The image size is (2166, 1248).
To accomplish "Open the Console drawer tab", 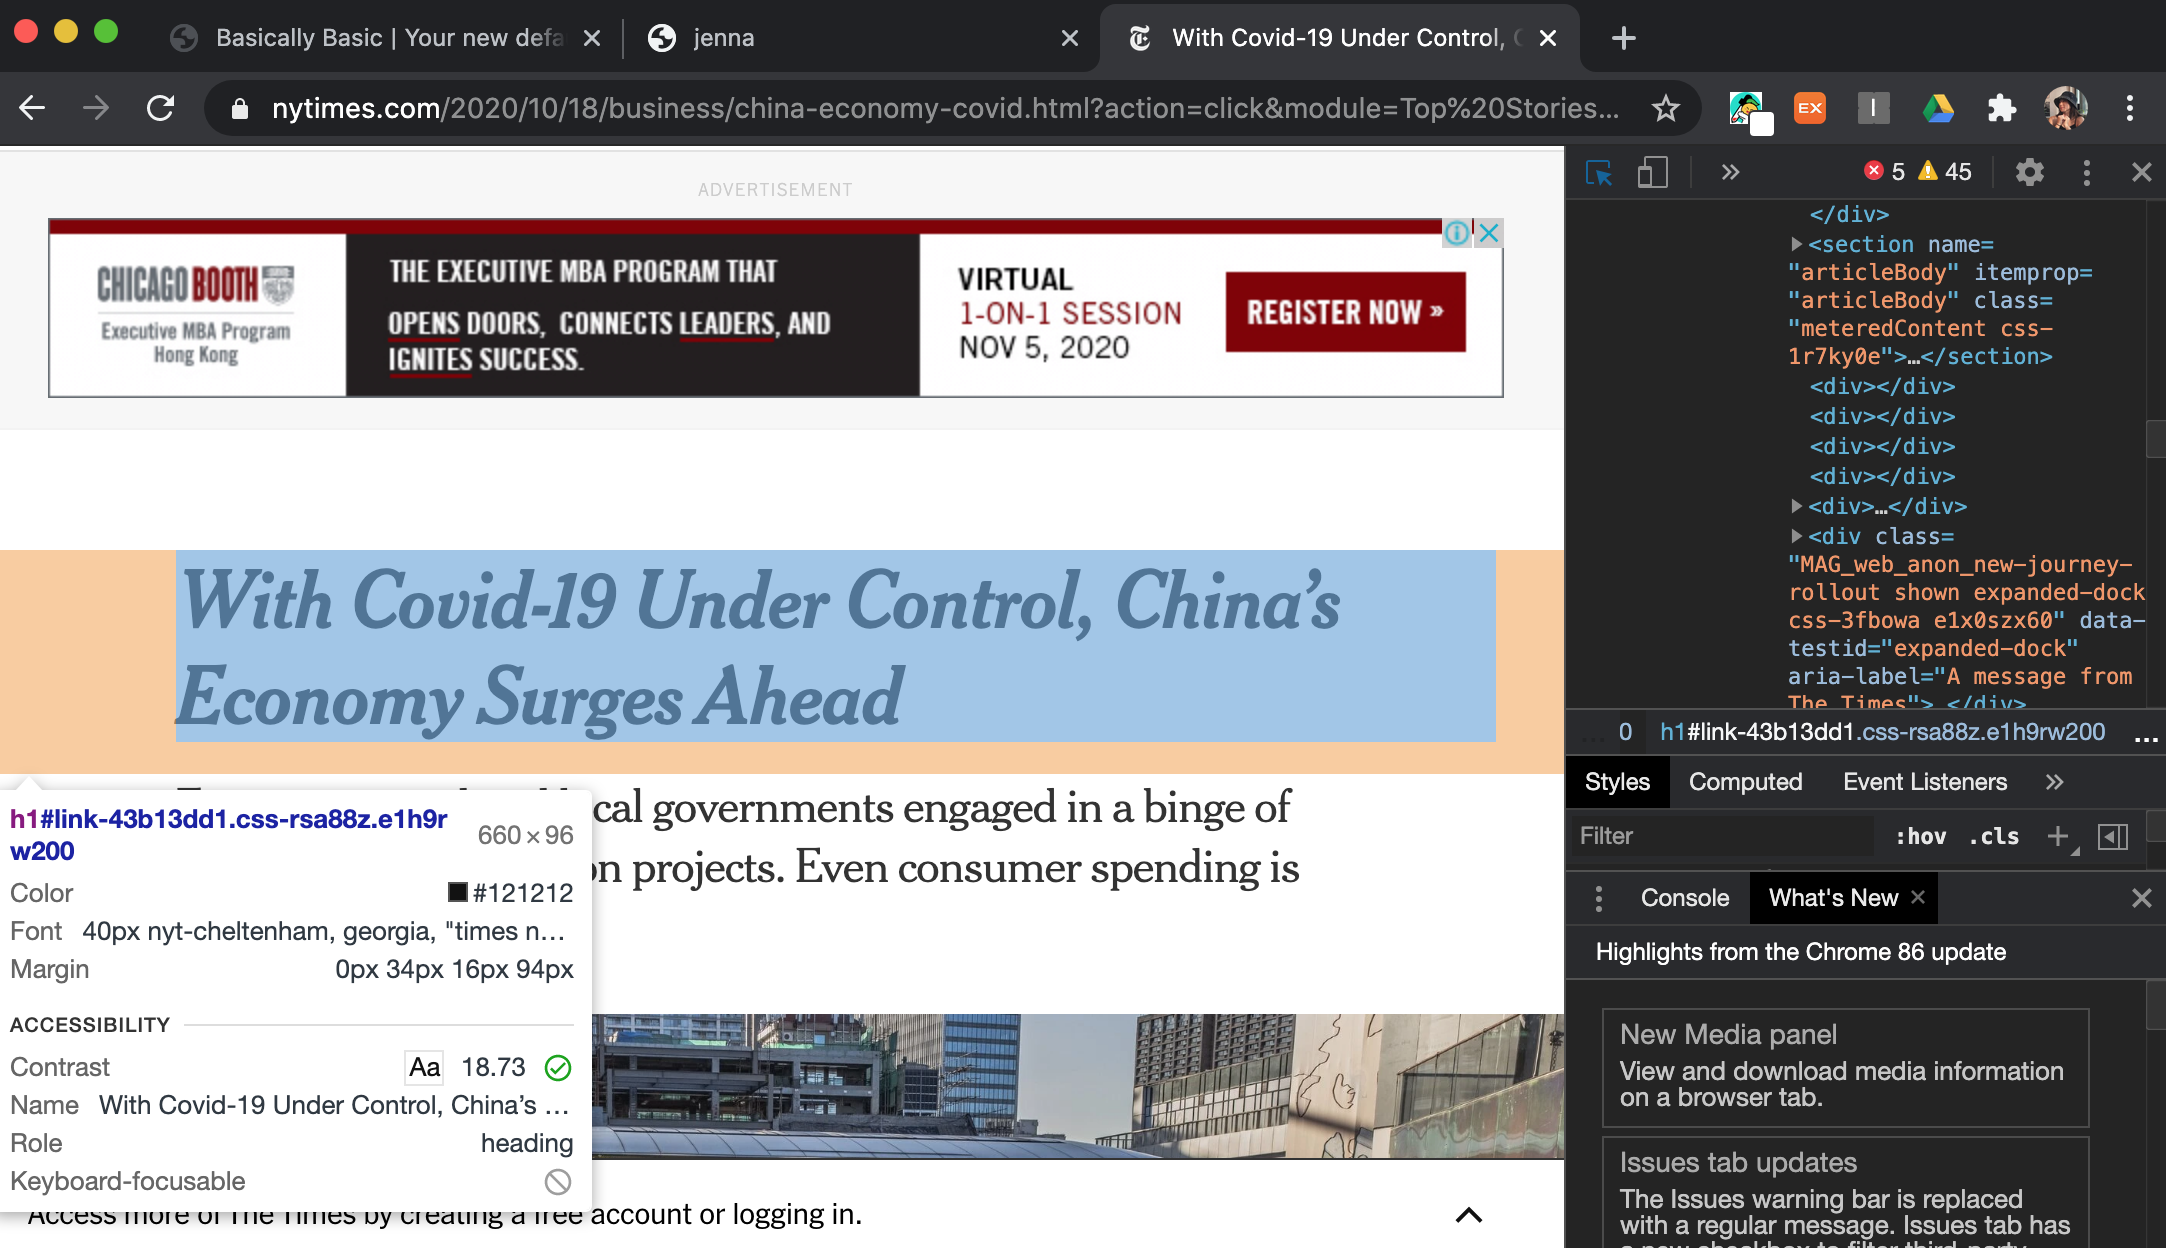I will click(1684, 898).
